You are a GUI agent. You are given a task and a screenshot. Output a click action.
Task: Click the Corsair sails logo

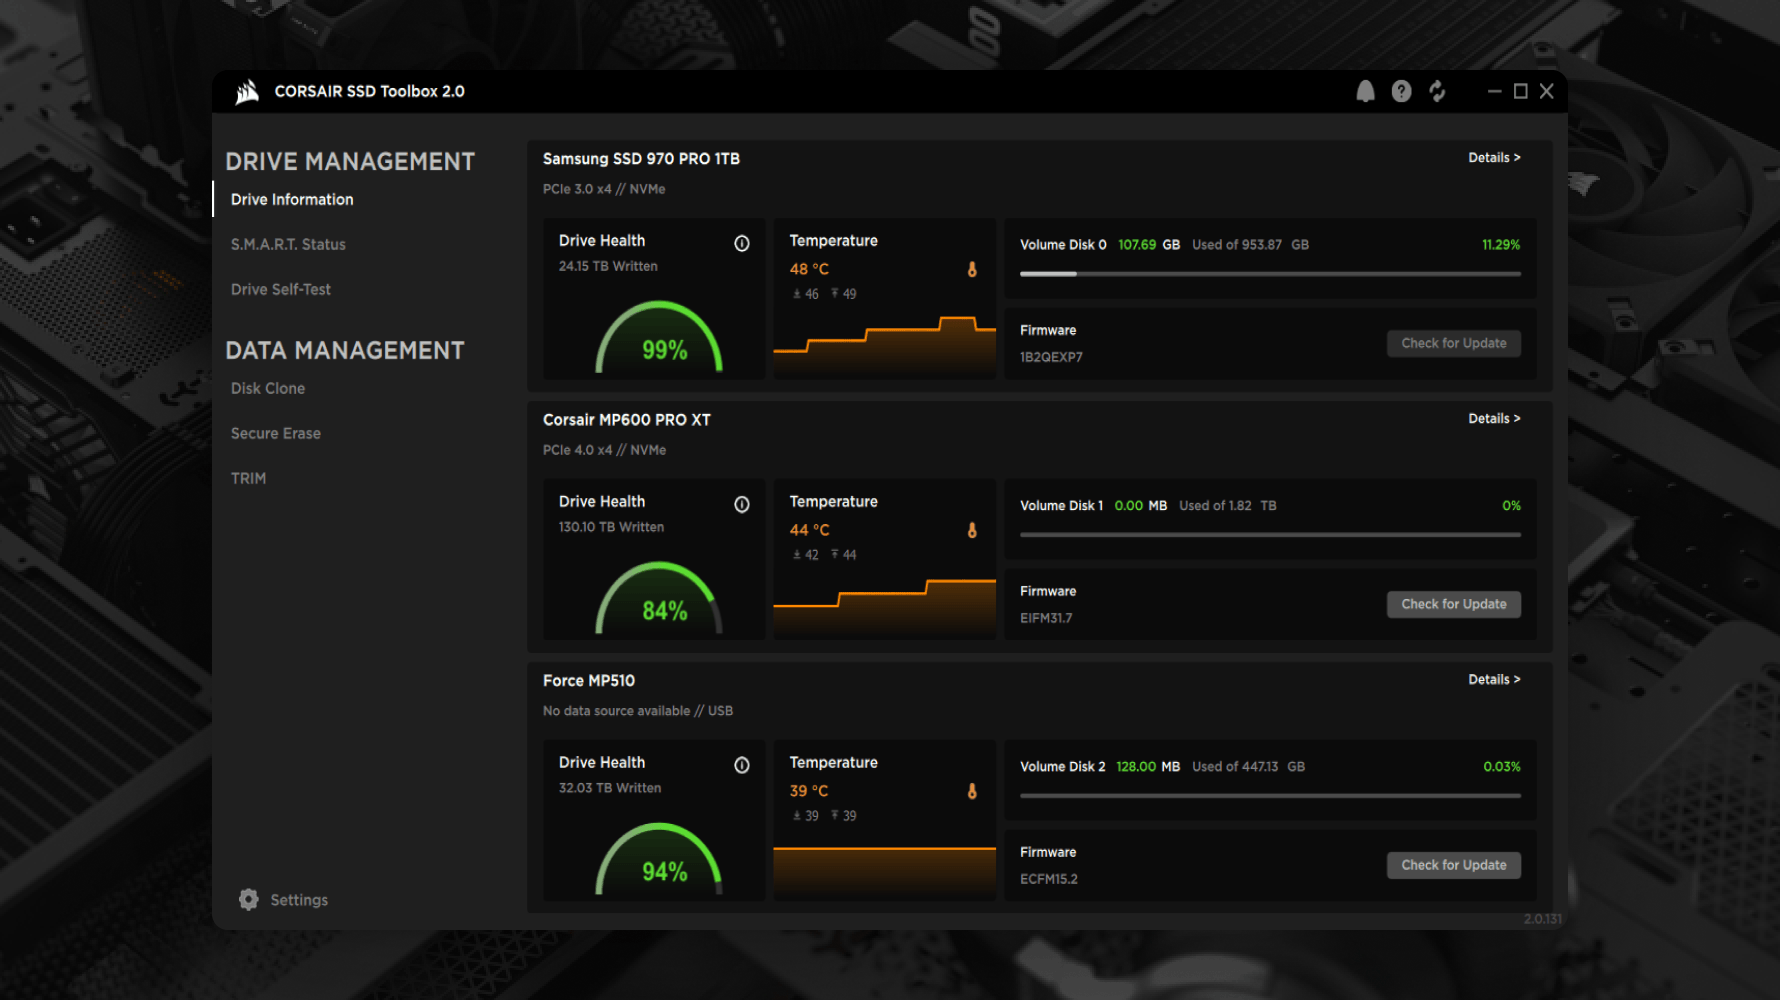click(247, 92)
